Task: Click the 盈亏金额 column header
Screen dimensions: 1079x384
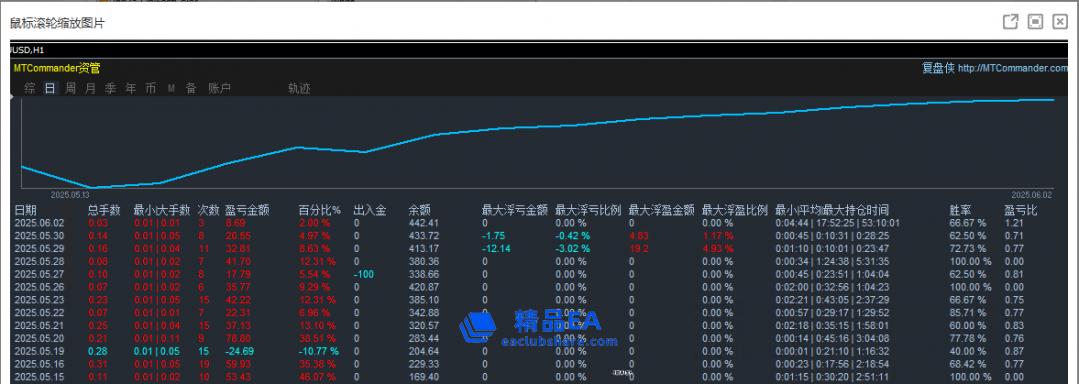Action: pos(247,211)
